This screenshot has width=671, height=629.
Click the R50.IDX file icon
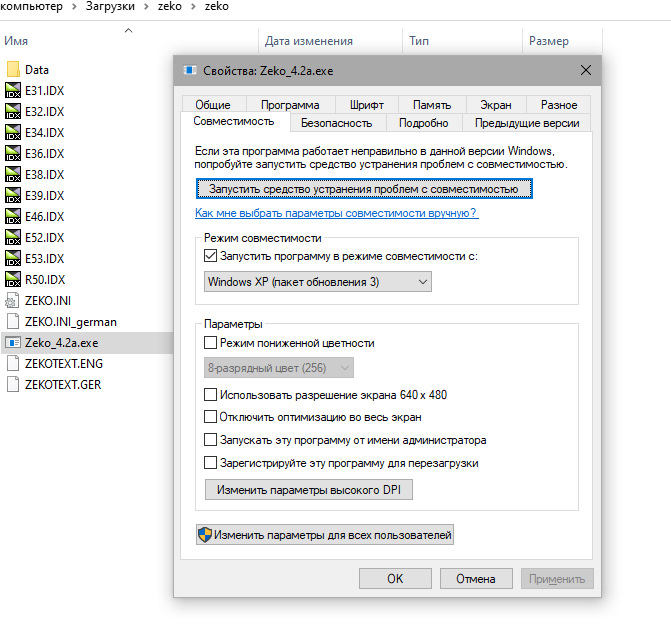(x=13, y=279)
